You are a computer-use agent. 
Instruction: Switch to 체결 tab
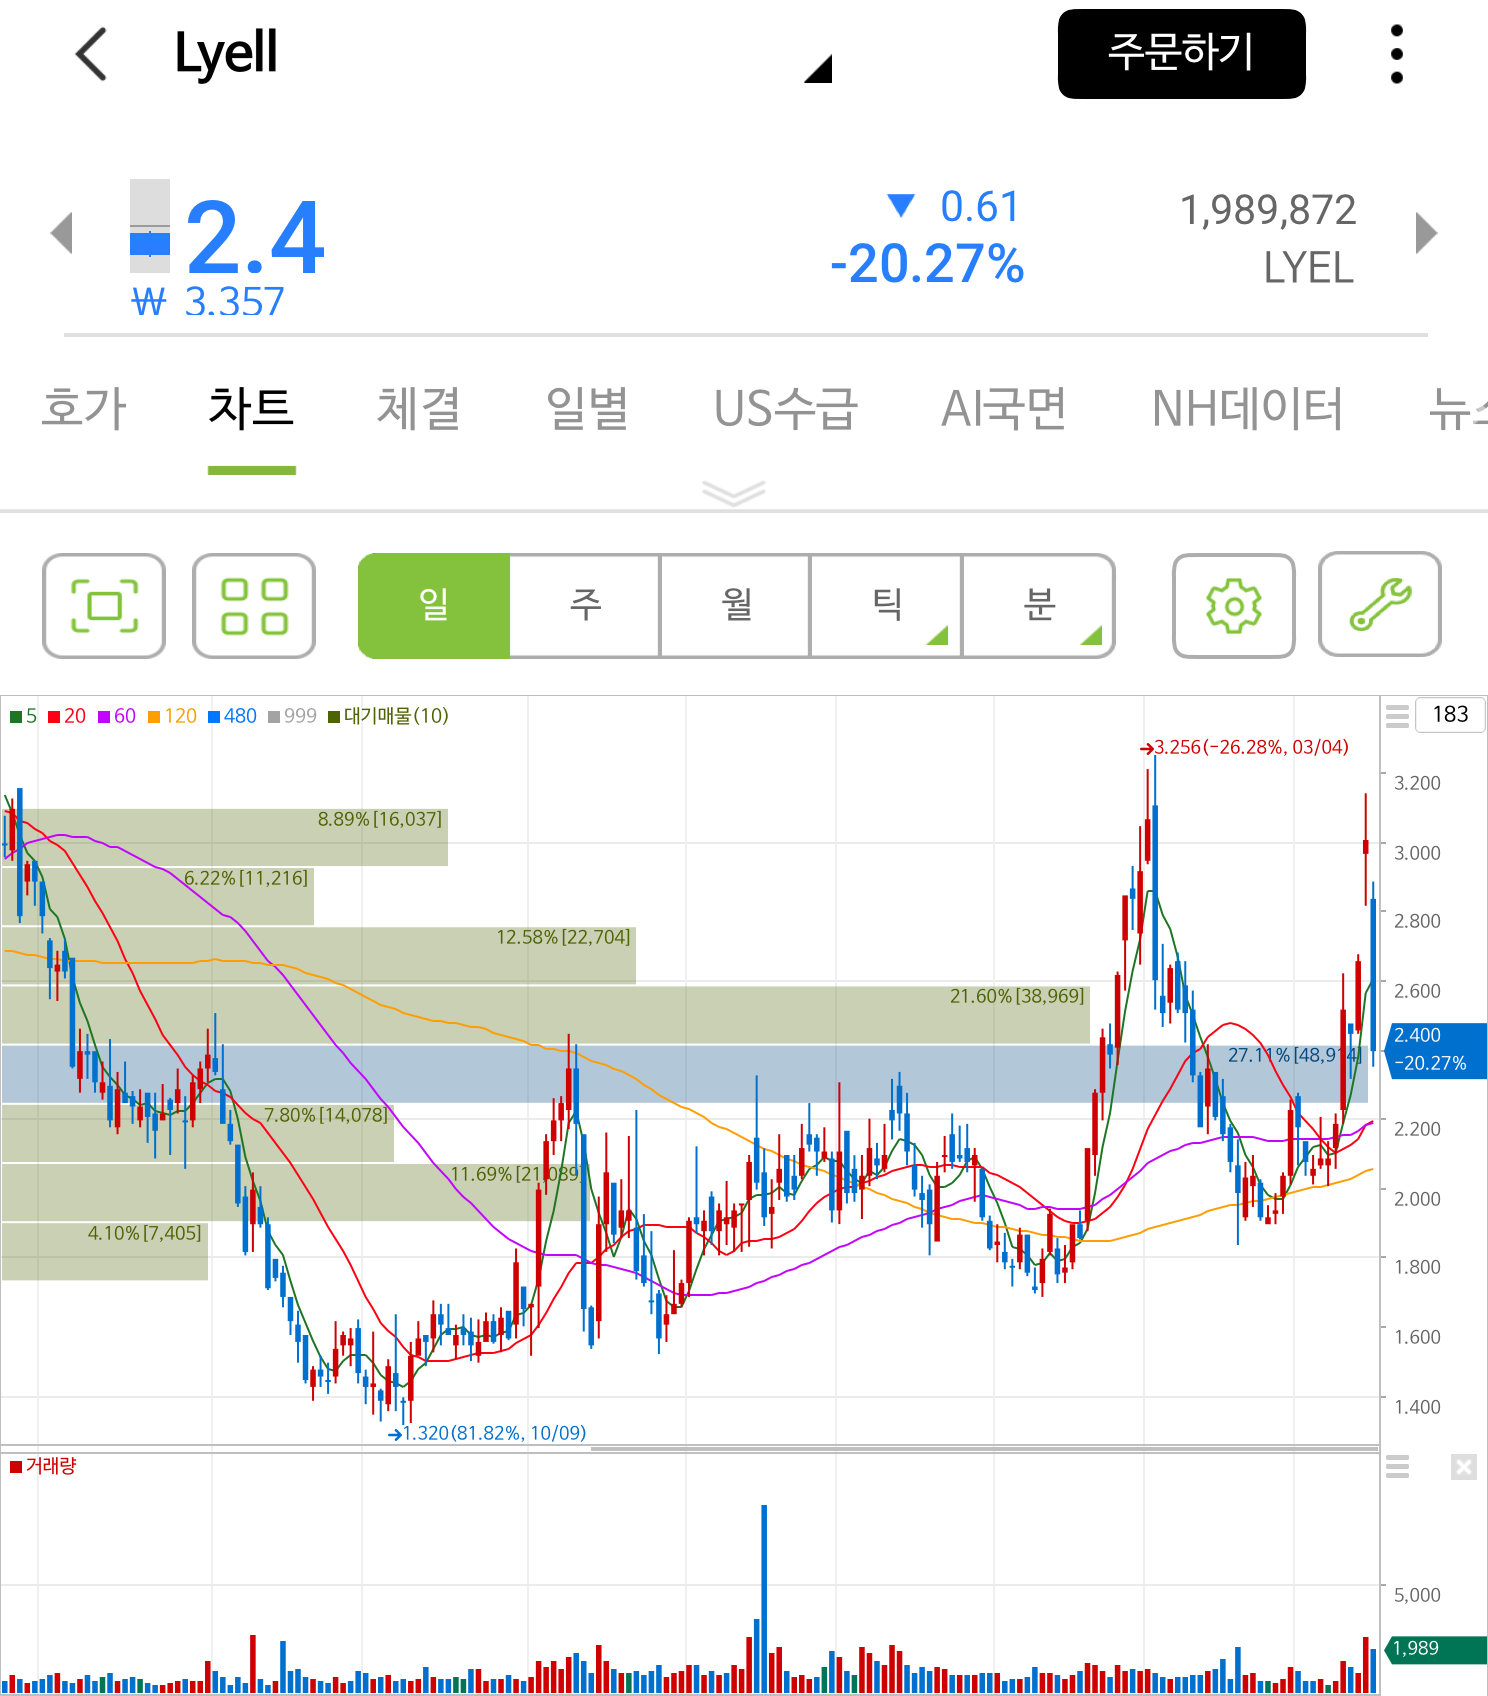[418, 408]
